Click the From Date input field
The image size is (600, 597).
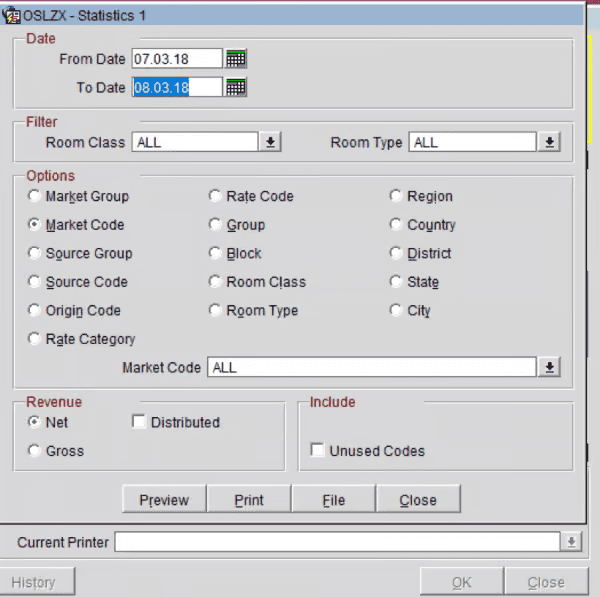pos(176,59)
